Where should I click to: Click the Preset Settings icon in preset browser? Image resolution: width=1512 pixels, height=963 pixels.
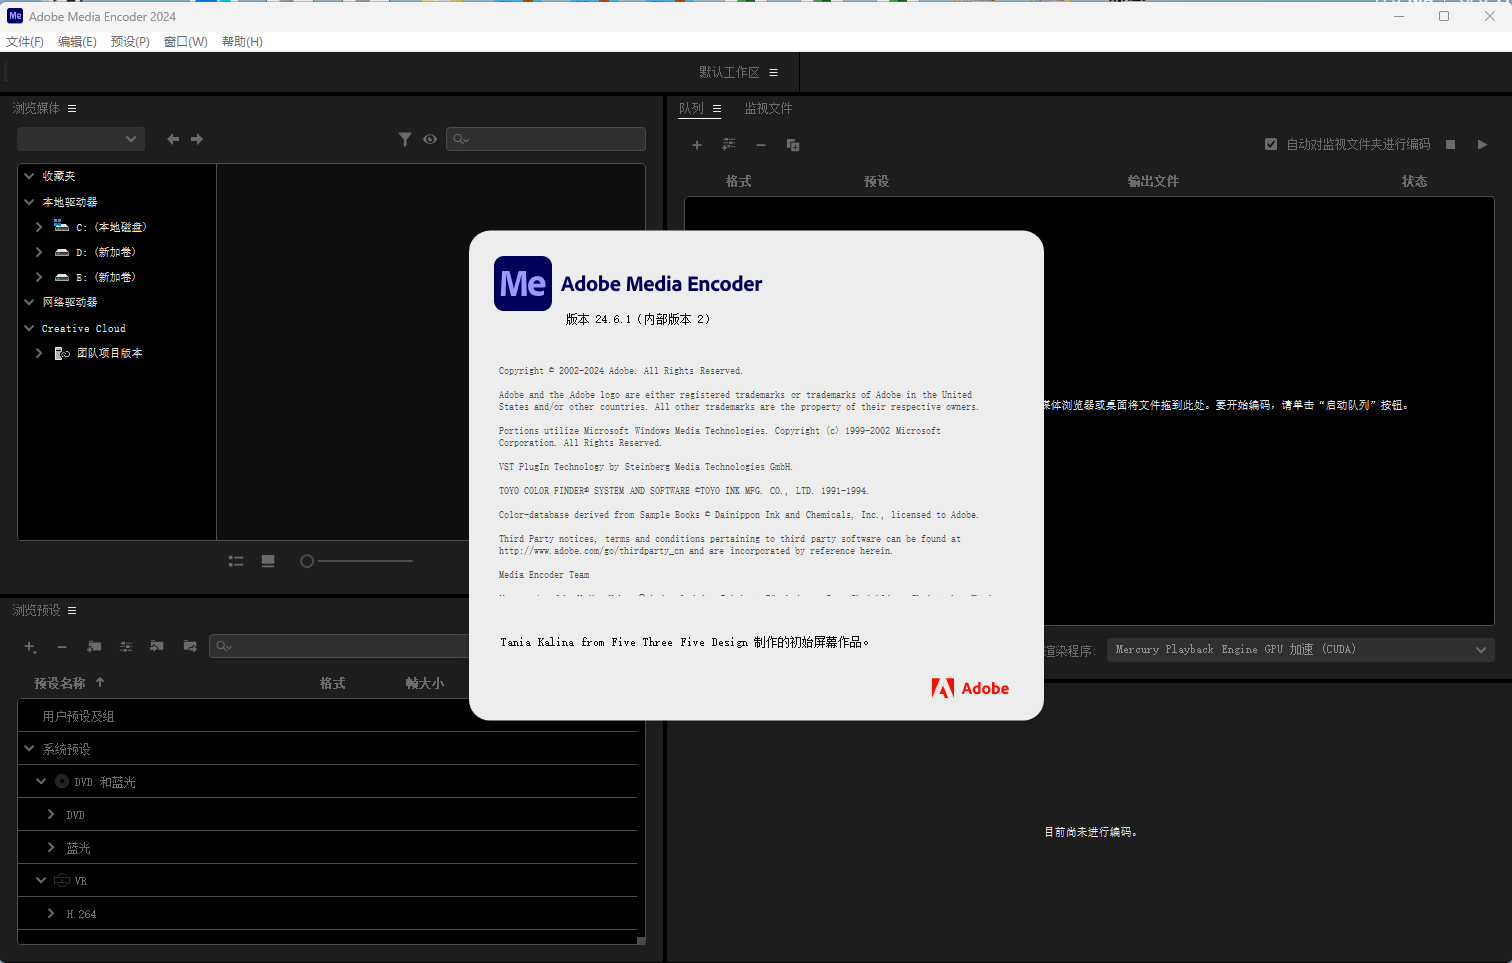(126, 647)
